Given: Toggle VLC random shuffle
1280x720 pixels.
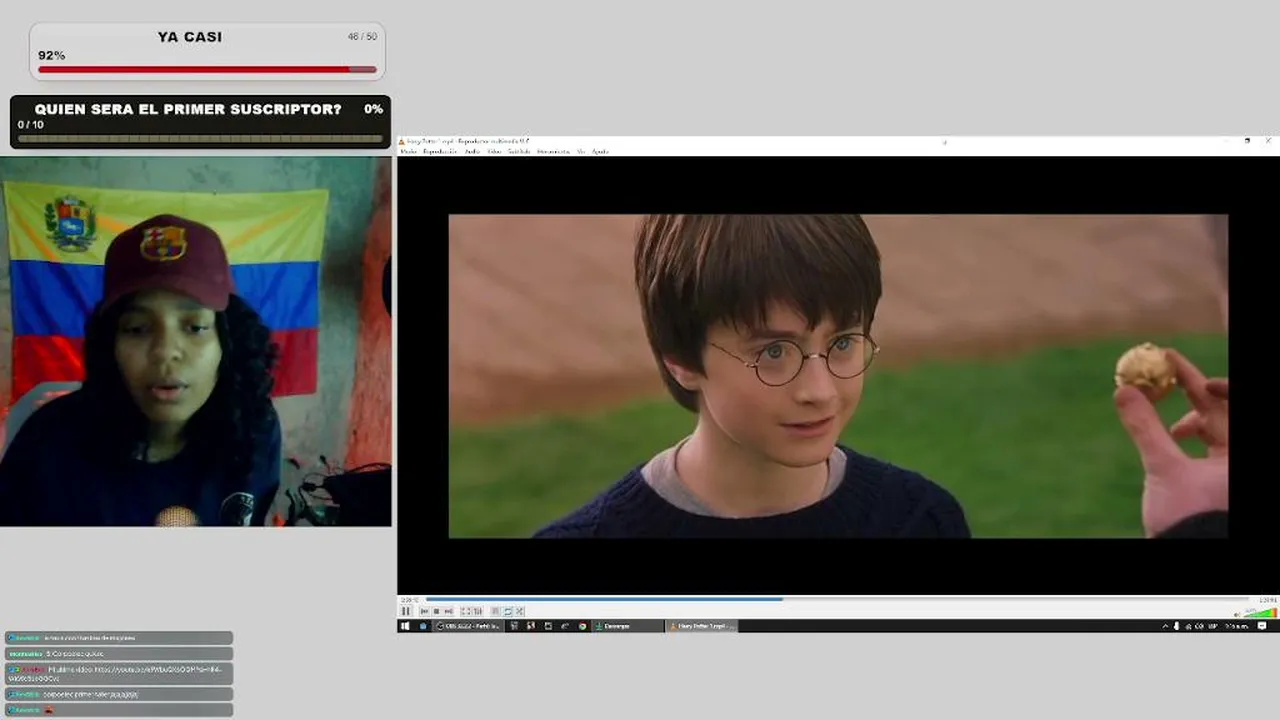Looking at the screenshot, I should coord(520,611).
